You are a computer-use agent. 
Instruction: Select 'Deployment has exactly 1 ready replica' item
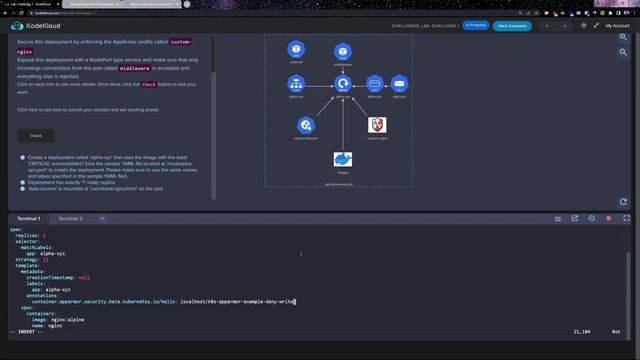click(68, 182)
